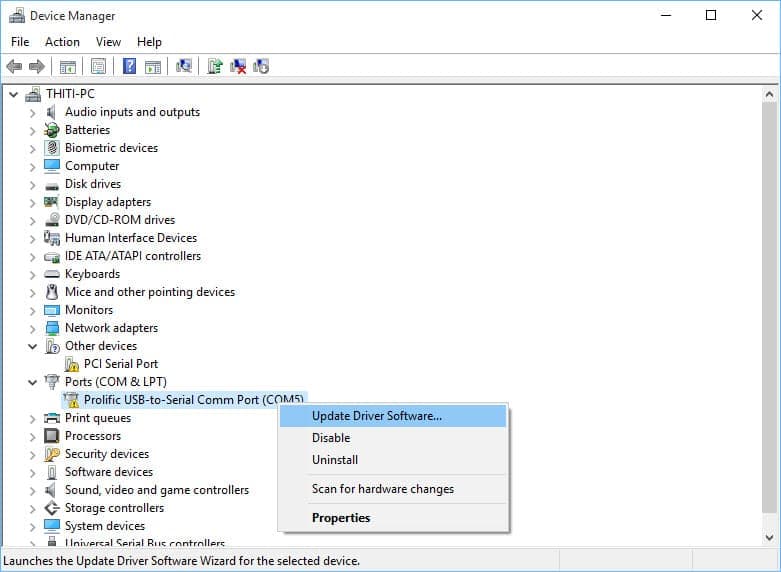Click the PCI Serial Port warning icon
Image resolution: width=781 pixels, height=572 pixels.
pyautogui.click(x=72, y=364)
